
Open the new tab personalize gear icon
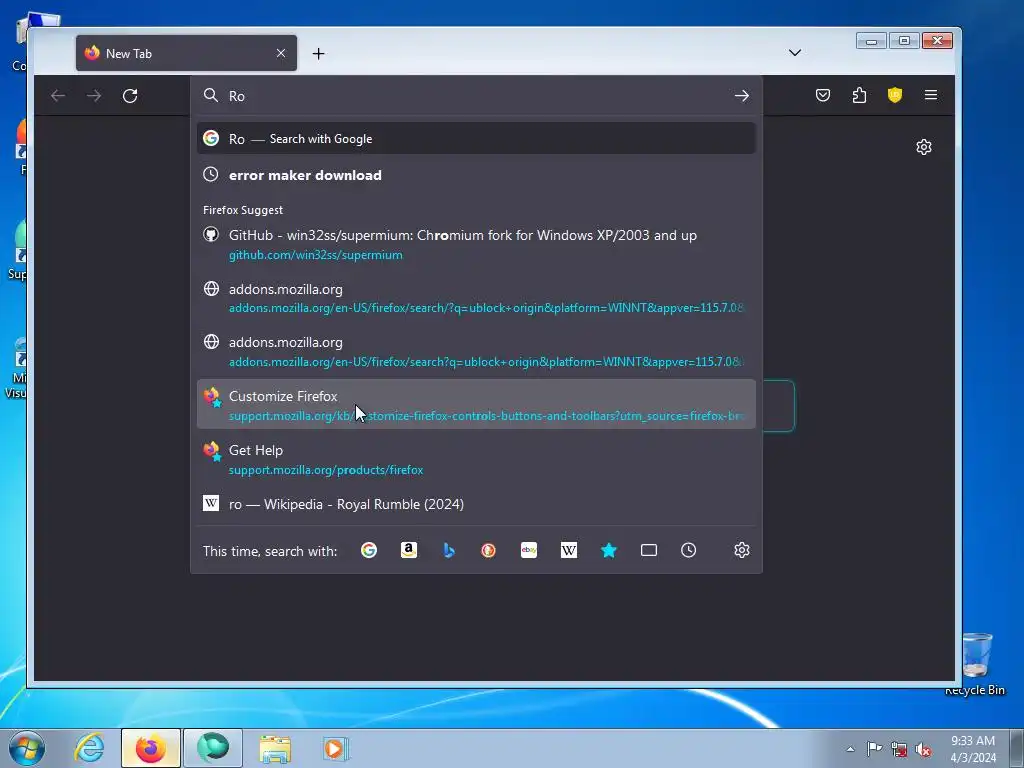click(923, 147)
